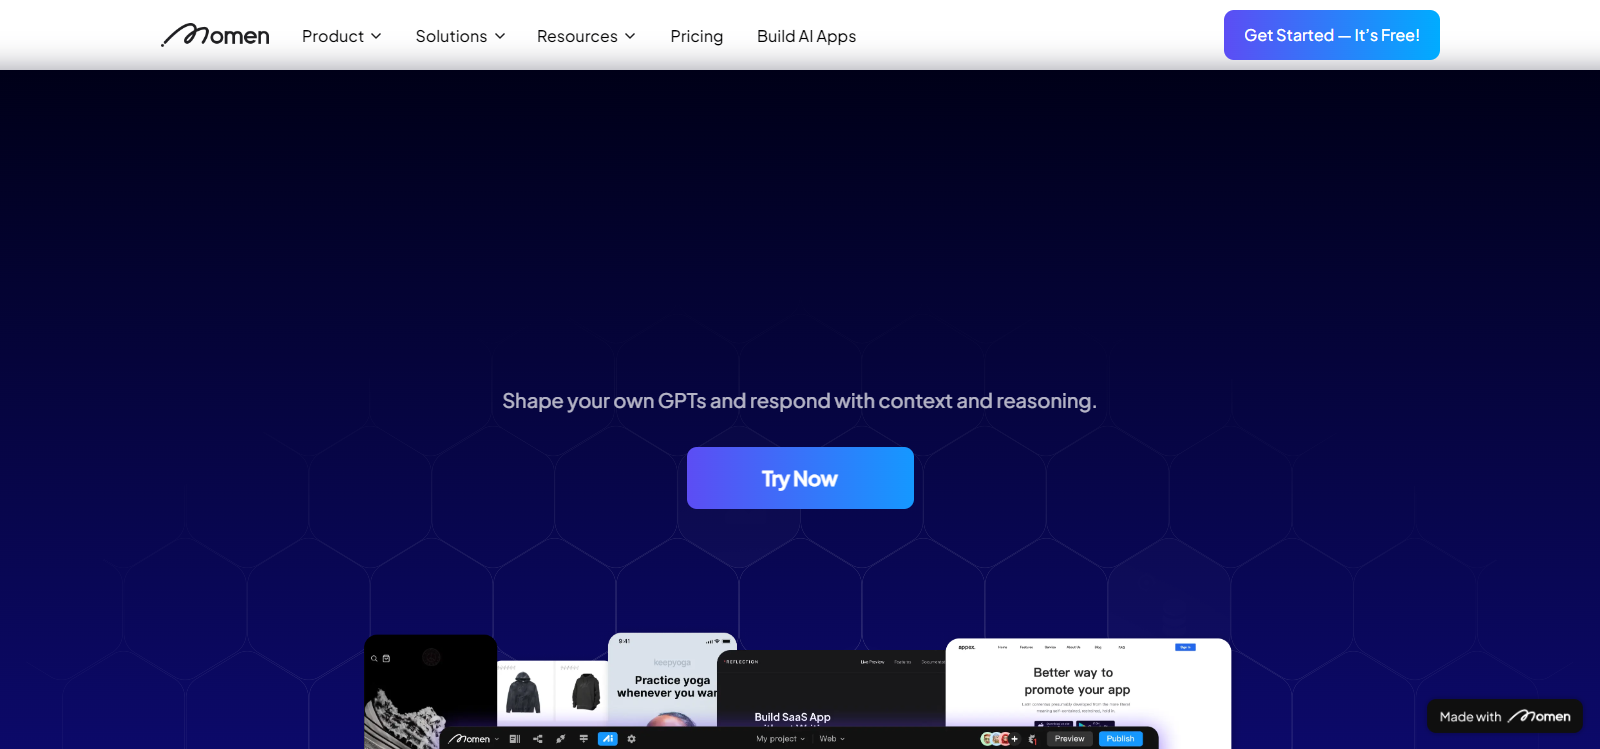
Task: Click the pages layout icon in editor mockup
Action: 515,739
